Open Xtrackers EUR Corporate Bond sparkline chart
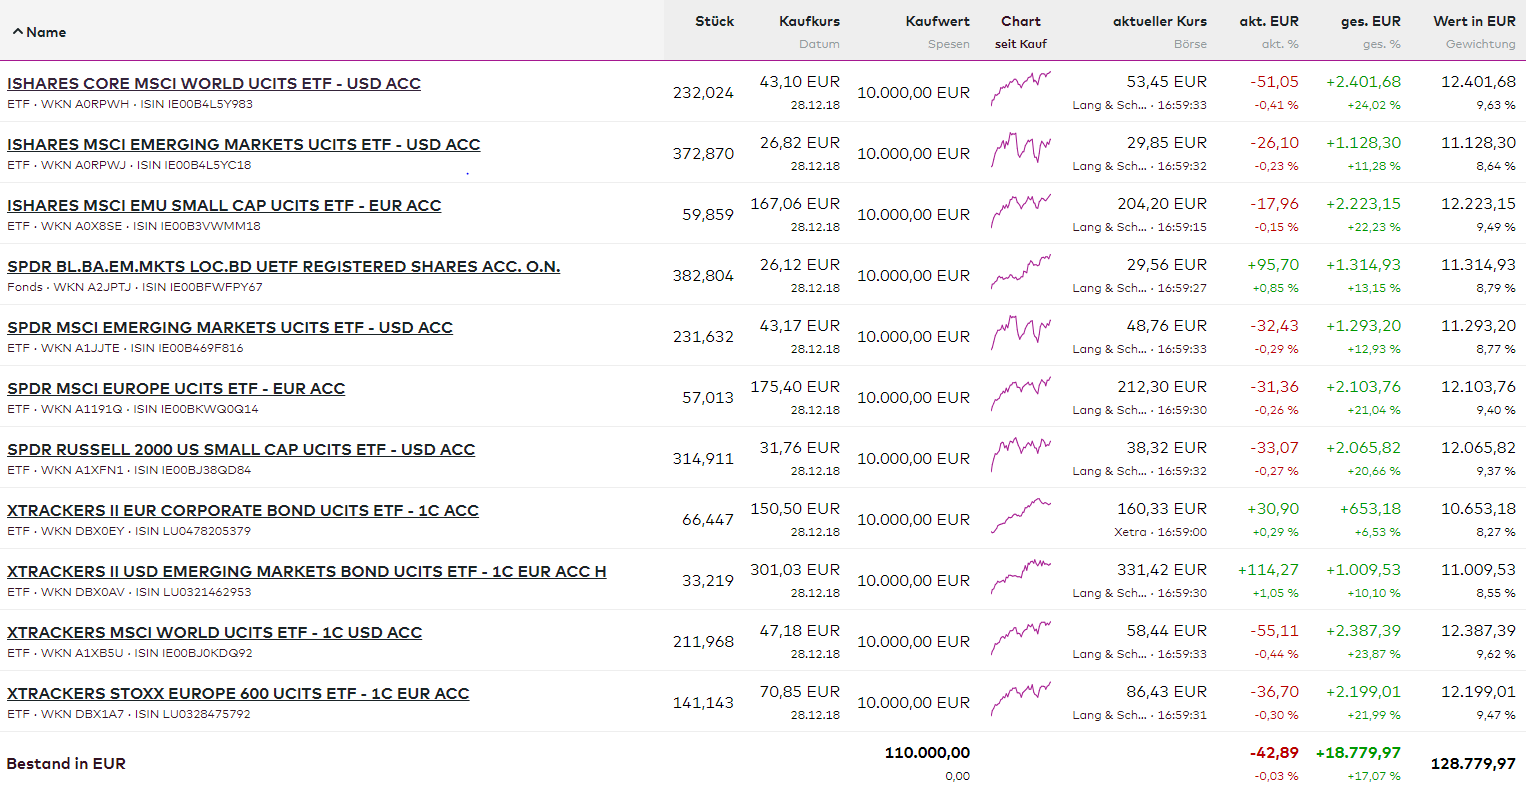 [x=1021, y=515]
